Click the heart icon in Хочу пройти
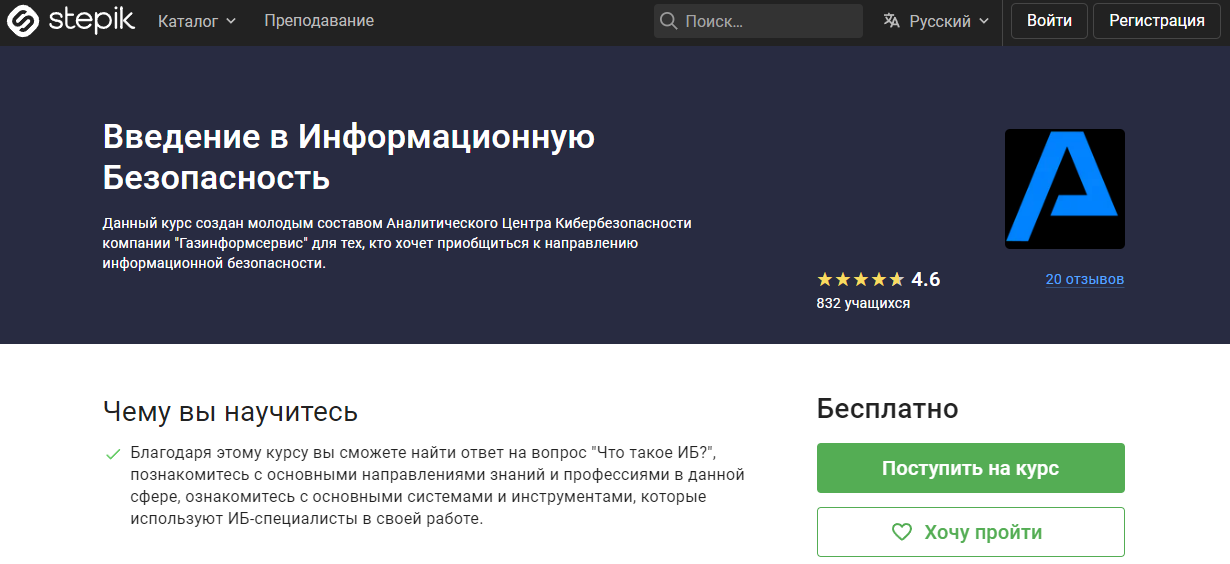 click(902, 532)
